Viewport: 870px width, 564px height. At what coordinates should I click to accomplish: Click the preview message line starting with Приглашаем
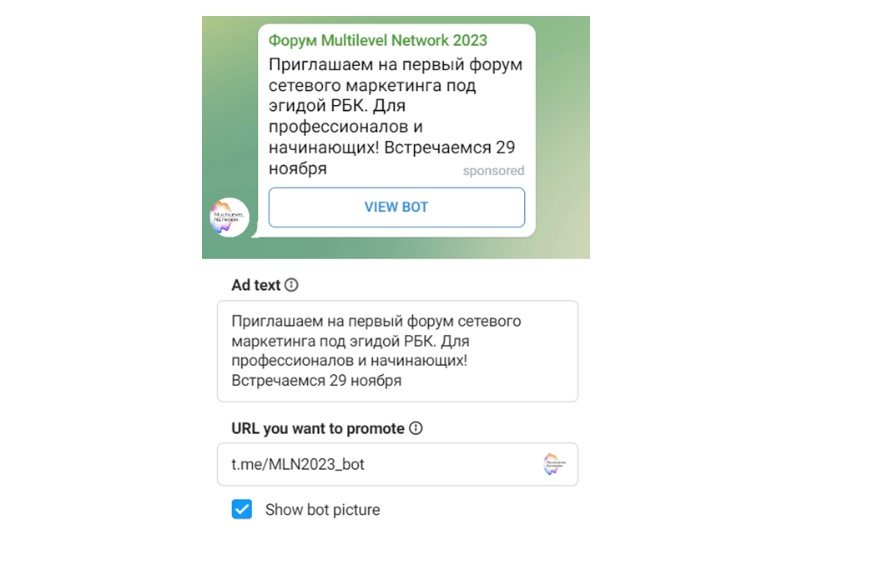[x=395, y=65]
